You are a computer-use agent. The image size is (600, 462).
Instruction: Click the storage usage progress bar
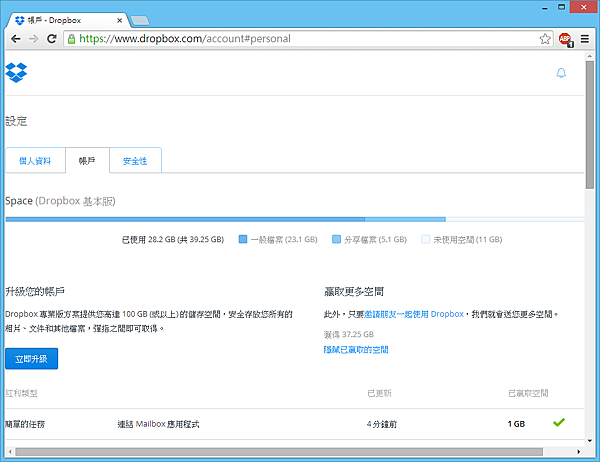coord(295,219)
